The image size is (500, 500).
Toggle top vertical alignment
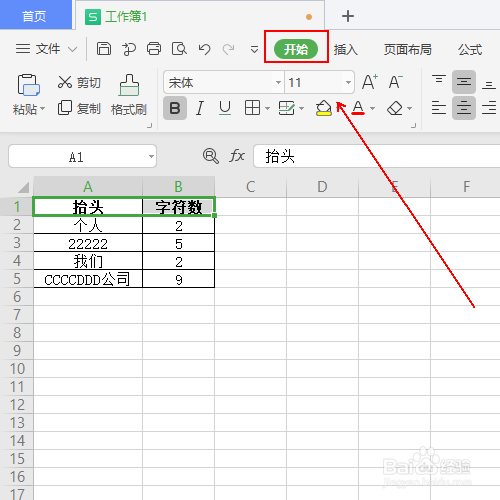pos(439,80)
